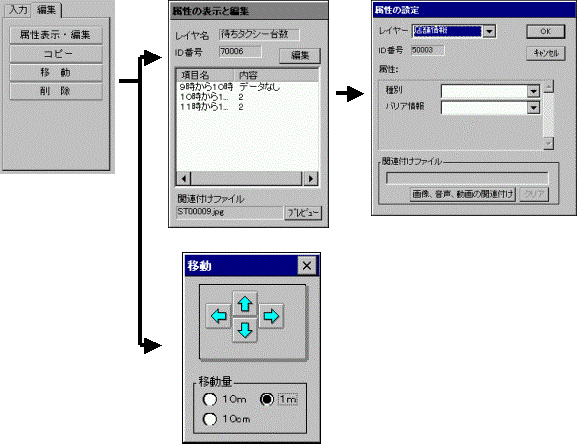Click the プレビュー button
This screenshot has height=444, width=577.
pos(303,213)
